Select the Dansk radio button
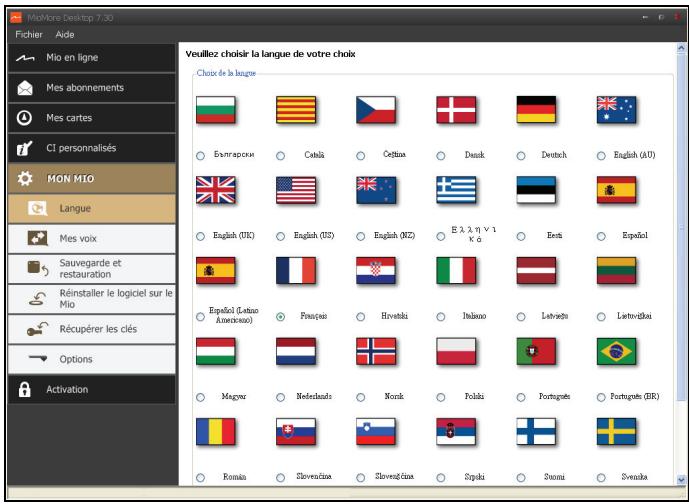Image resolution: width=689 pixels, height=504 pixels. pos(441,156)
